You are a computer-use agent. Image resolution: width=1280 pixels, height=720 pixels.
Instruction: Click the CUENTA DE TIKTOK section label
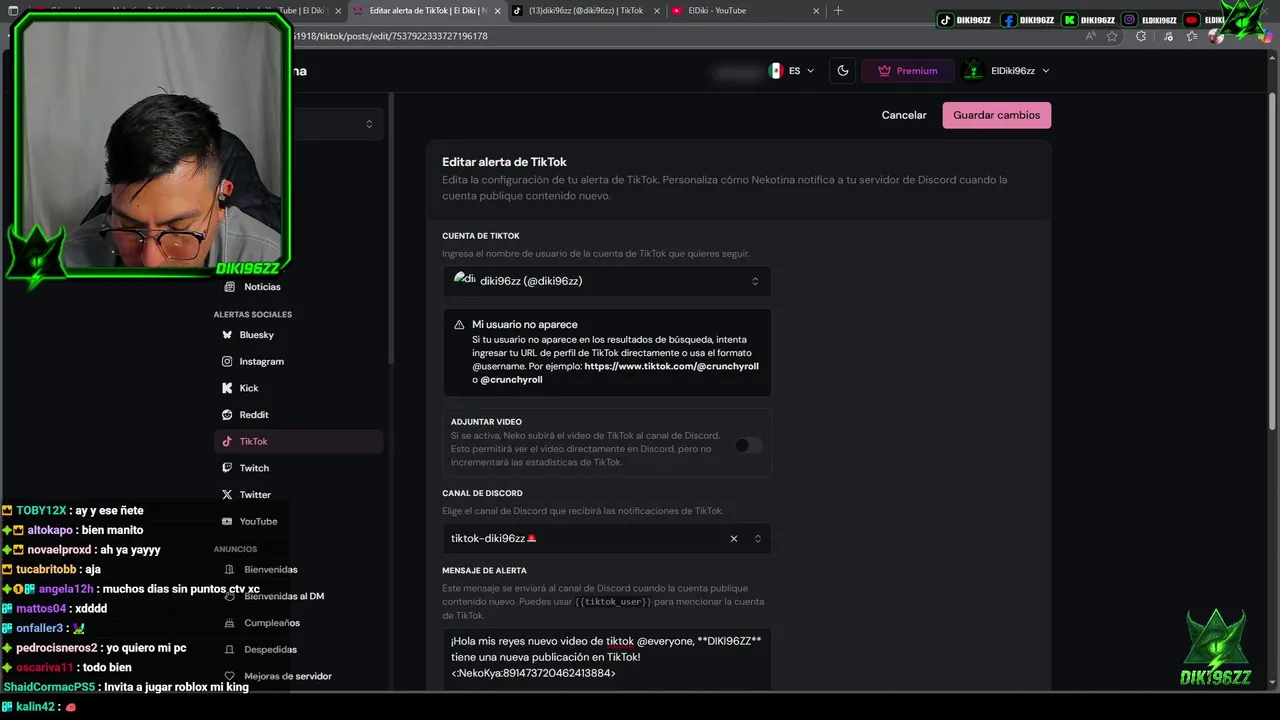pos(481,236)
